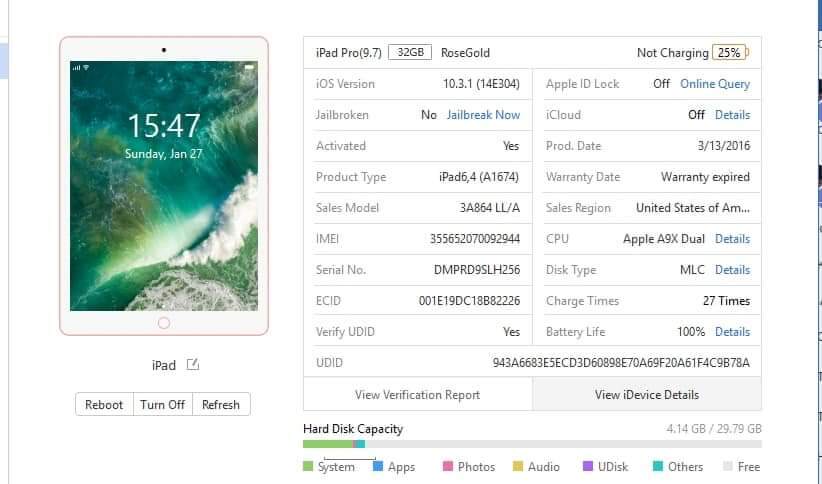Click the iPad lock screen preview image
The image size is (822, 484).
164,185
